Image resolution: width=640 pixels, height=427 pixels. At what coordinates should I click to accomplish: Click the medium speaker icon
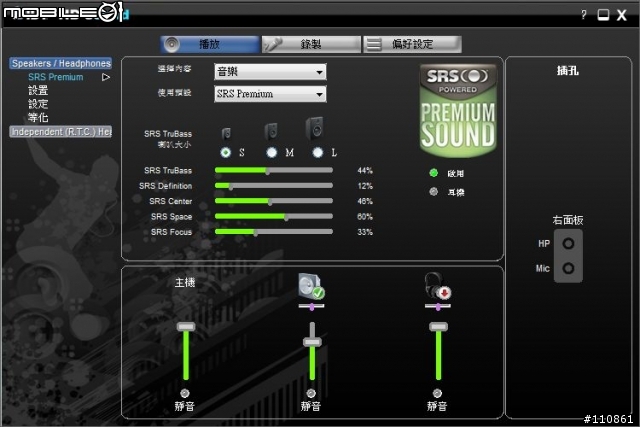coord(271,131)
